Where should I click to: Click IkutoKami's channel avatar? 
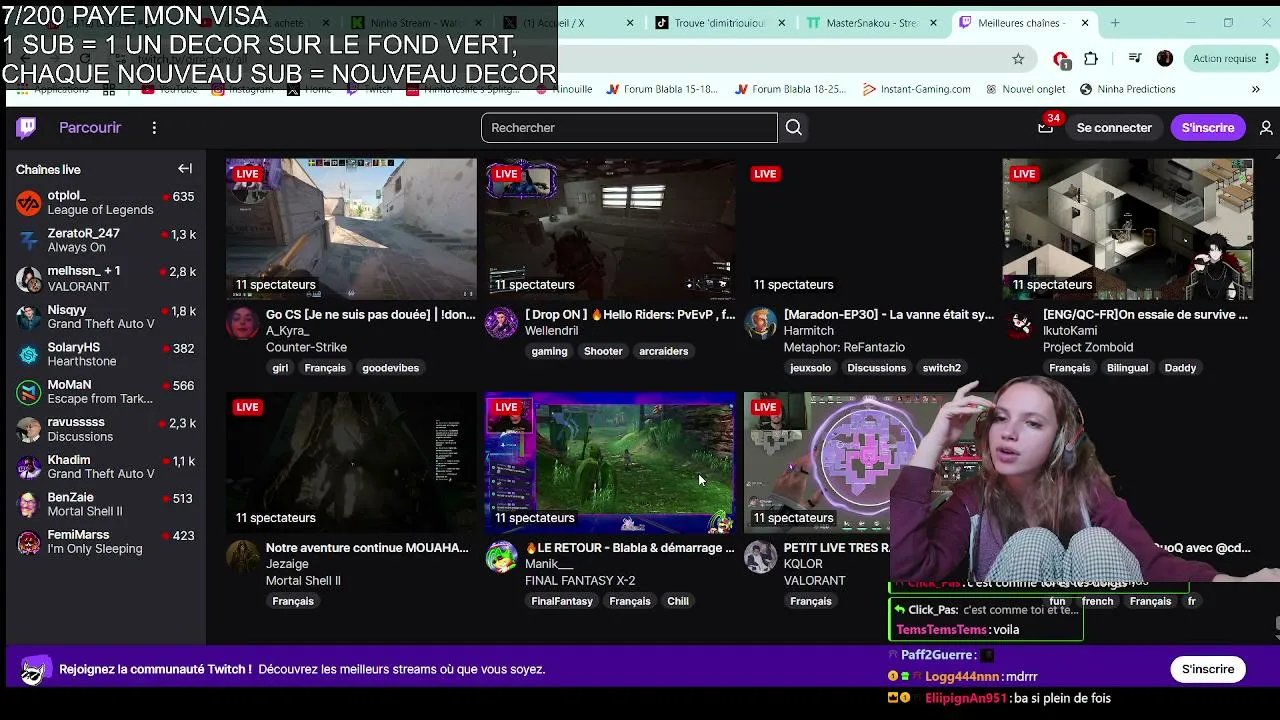(x=1020, y=324)
